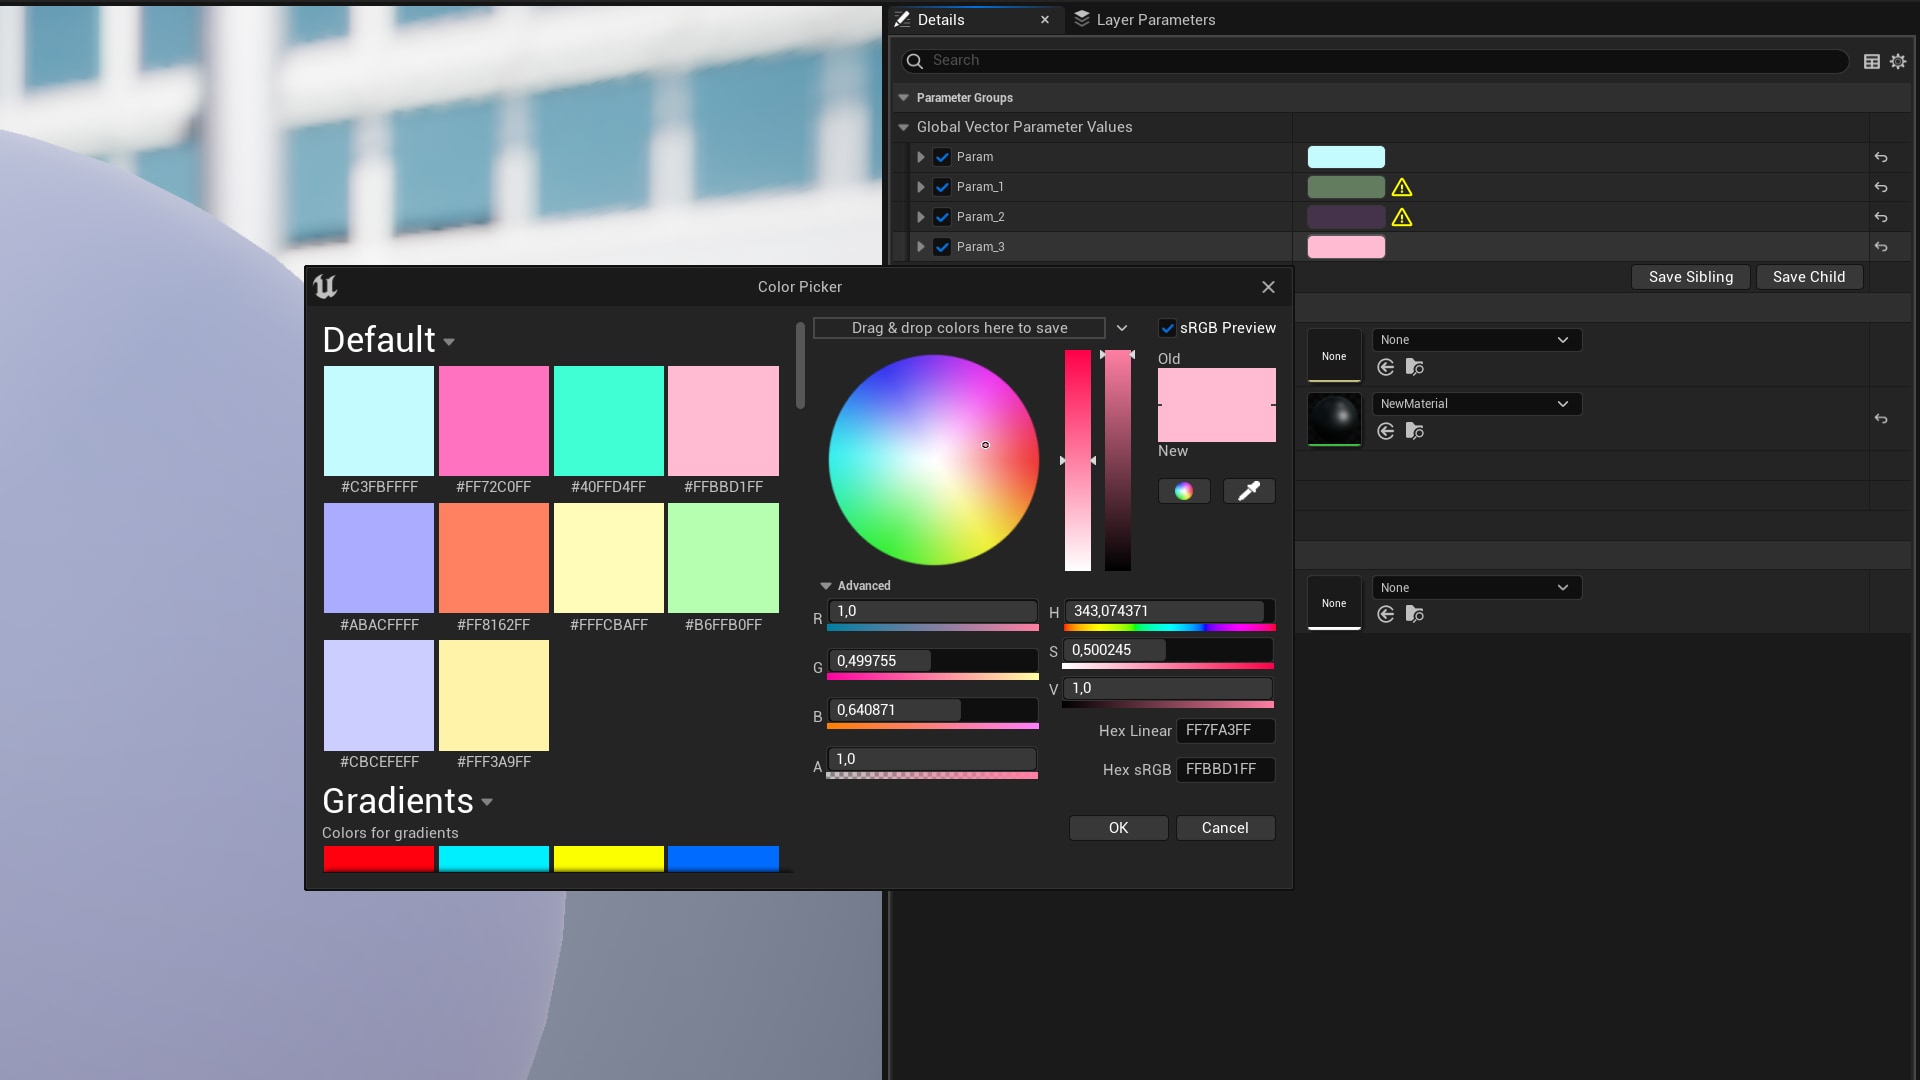Image resolution: width=1920 pixels, height=1080 pixels.
Task: Browse to the NewMaterial asset in content browser
Action: pyautogui.click(x=1414, y=431)
